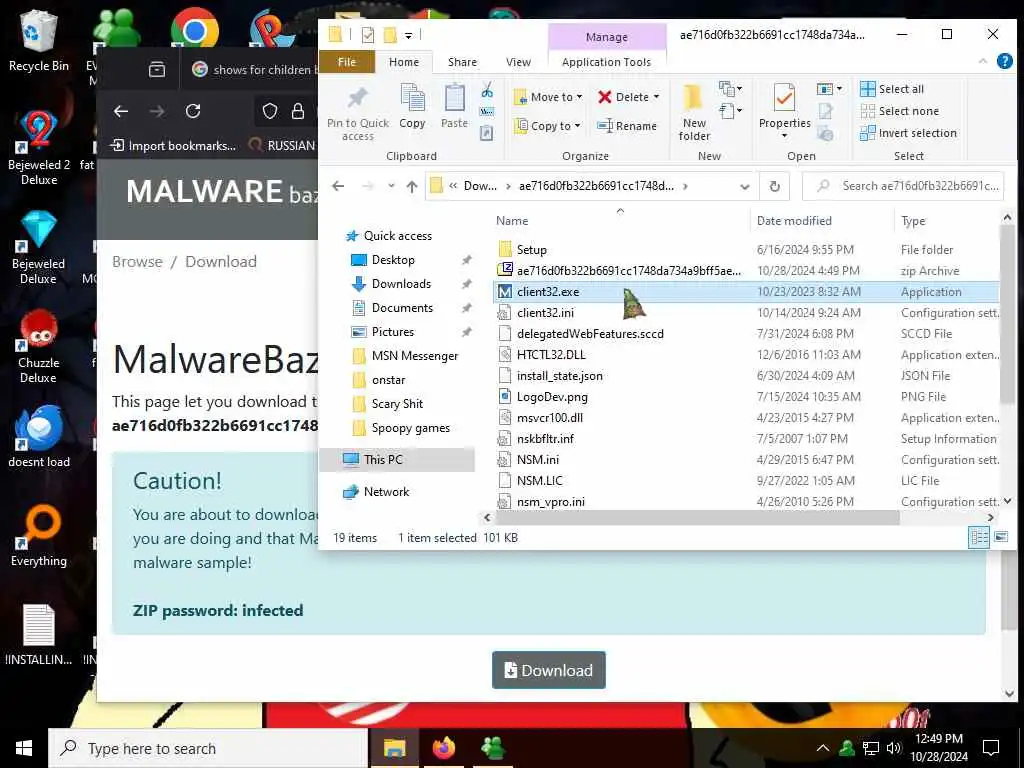Click Invert selection in the ribbon
Screen dimensions: 1024x768
pyautogui.click(x=908, y=133)
